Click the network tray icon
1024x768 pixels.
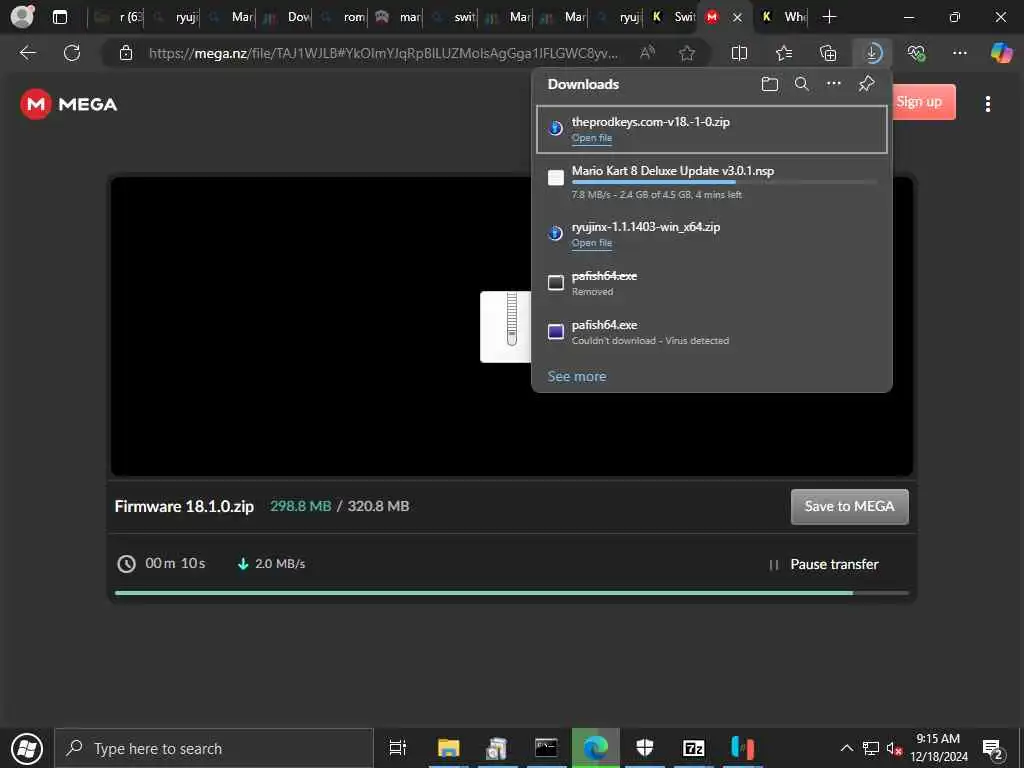871,748
